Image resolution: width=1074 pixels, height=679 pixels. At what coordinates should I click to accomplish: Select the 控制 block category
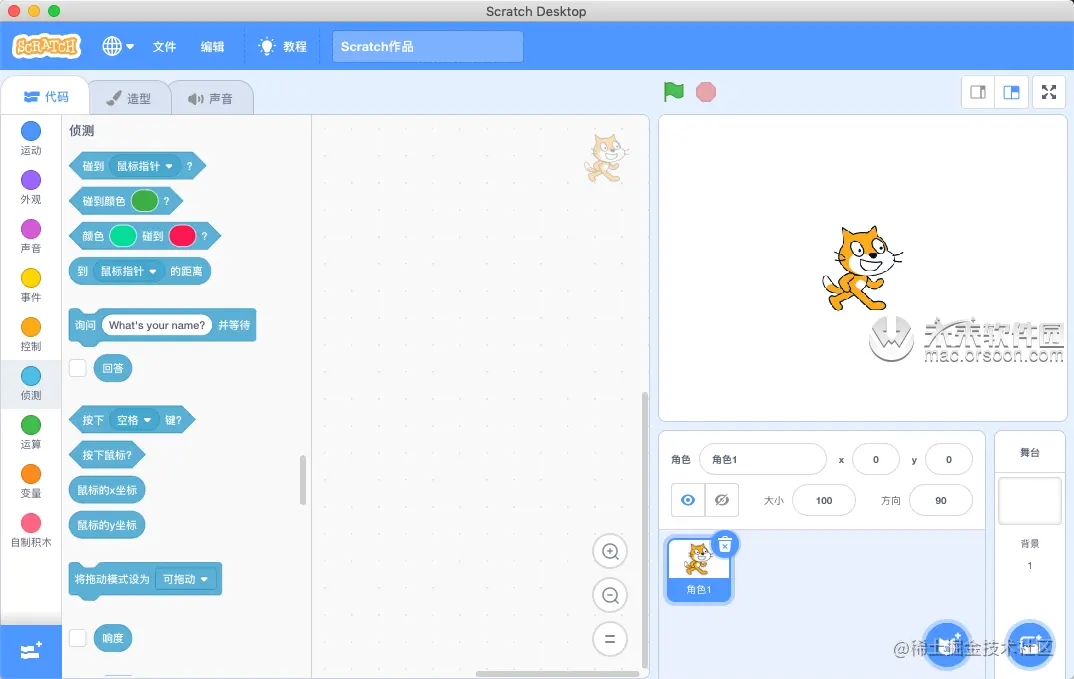click(x=31, y=334)
